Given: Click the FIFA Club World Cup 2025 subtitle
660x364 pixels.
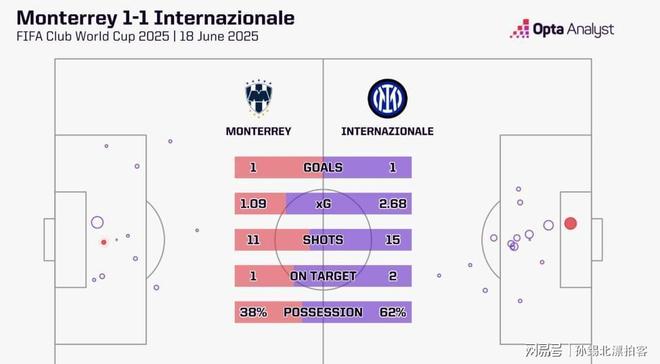Looking at the screenshot, I should (x=93, y=36).
